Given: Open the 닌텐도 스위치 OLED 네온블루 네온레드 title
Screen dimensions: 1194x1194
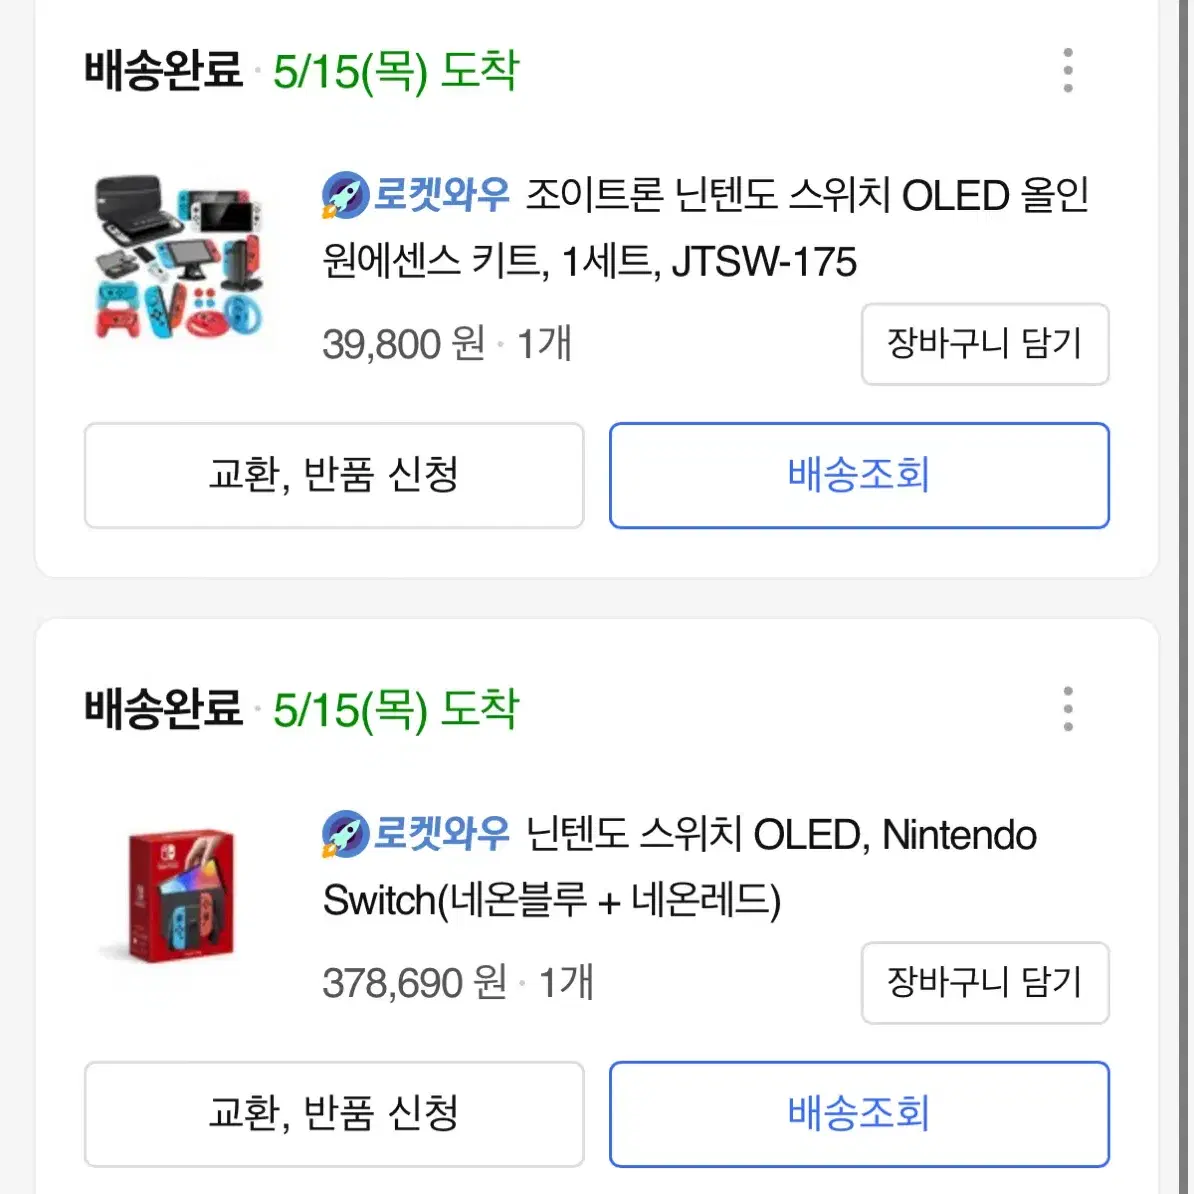Looking at the screenshot, I should click(x=680, y=867).
